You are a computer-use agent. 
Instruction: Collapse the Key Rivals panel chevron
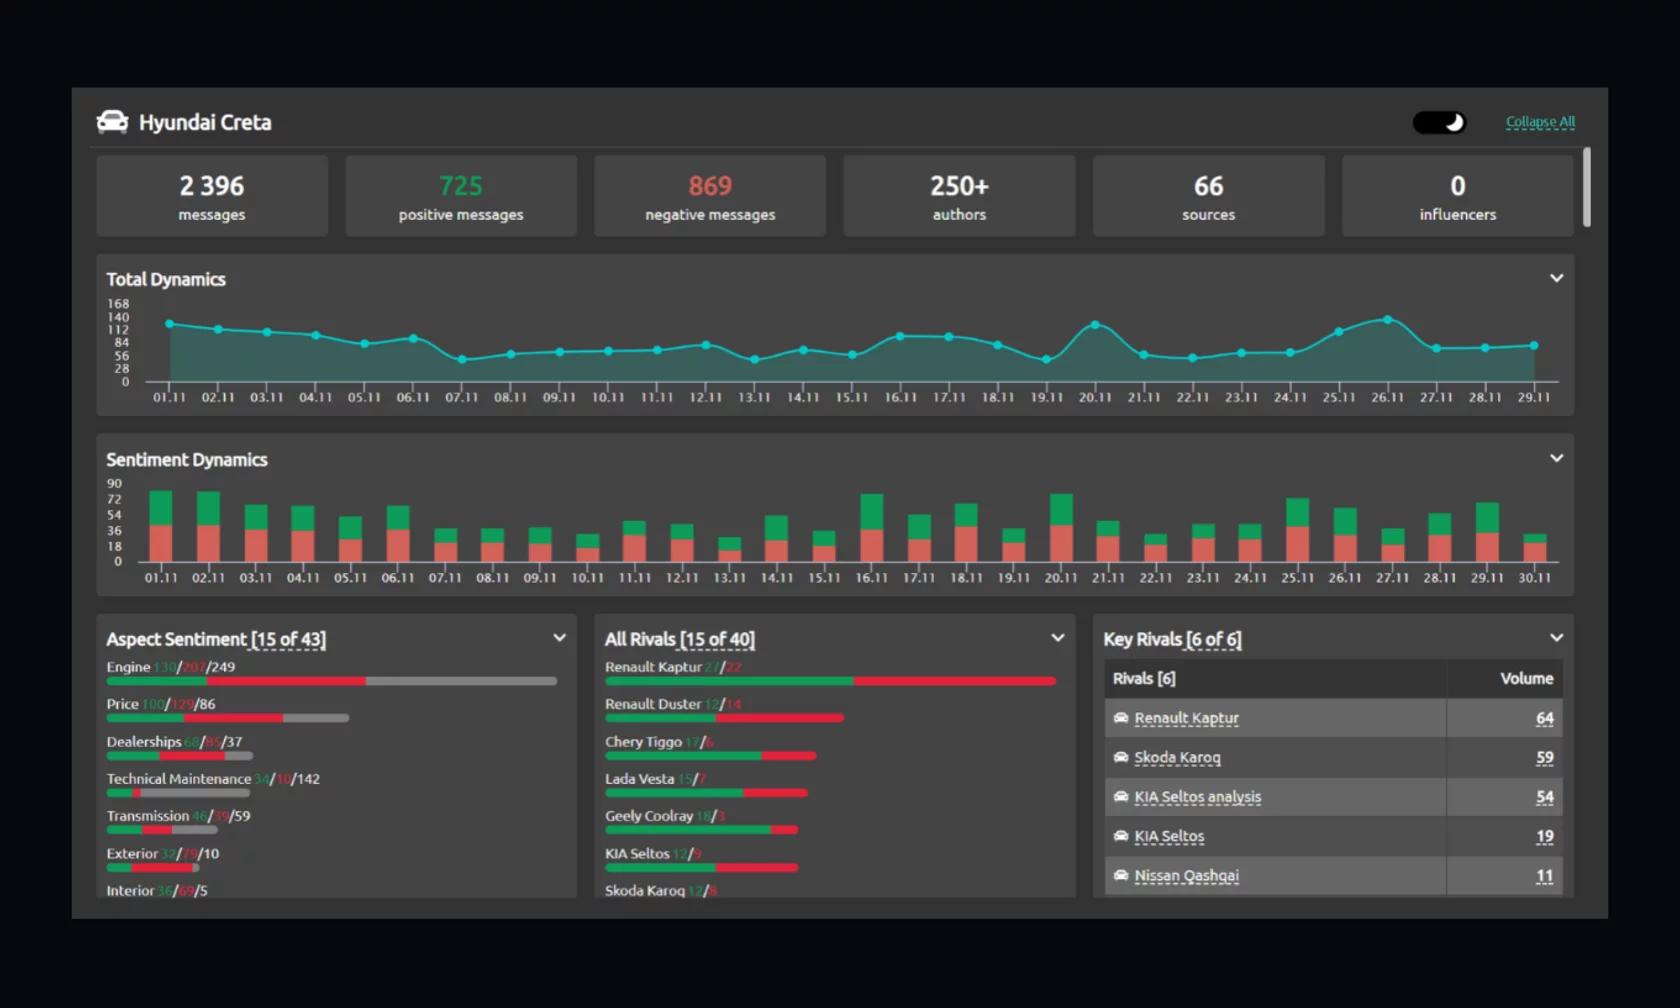(x=1556, y=638)
